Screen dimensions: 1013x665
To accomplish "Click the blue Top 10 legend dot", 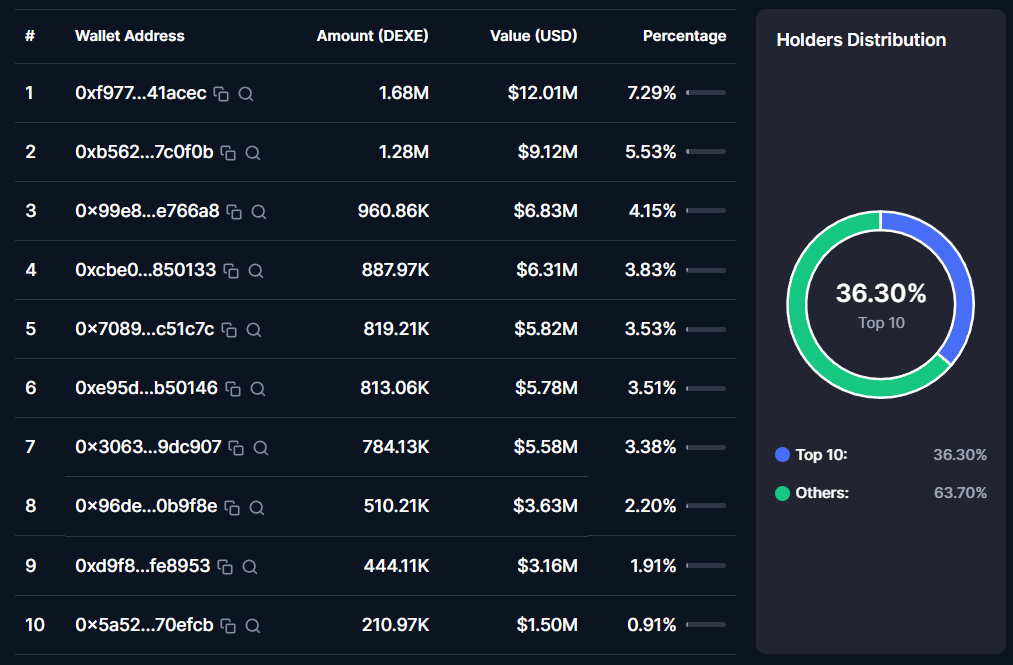I will pyautogui.click(x=782, y=455).
